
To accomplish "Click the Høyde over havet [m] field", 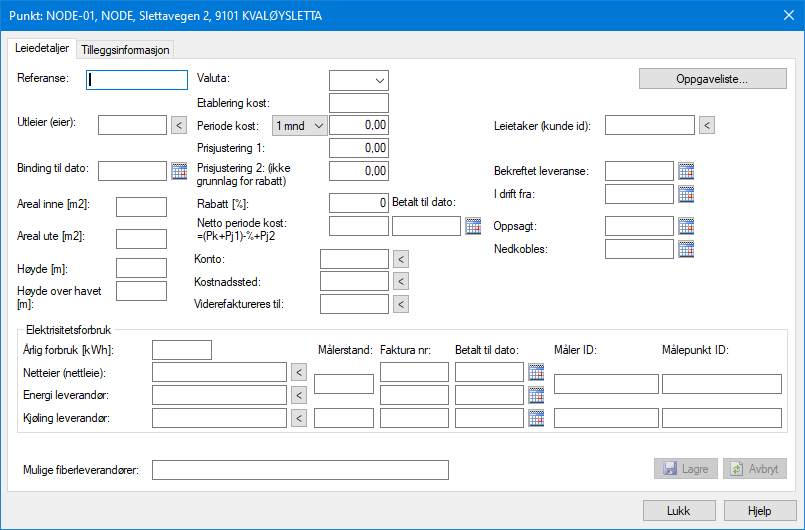I will 141,291.
